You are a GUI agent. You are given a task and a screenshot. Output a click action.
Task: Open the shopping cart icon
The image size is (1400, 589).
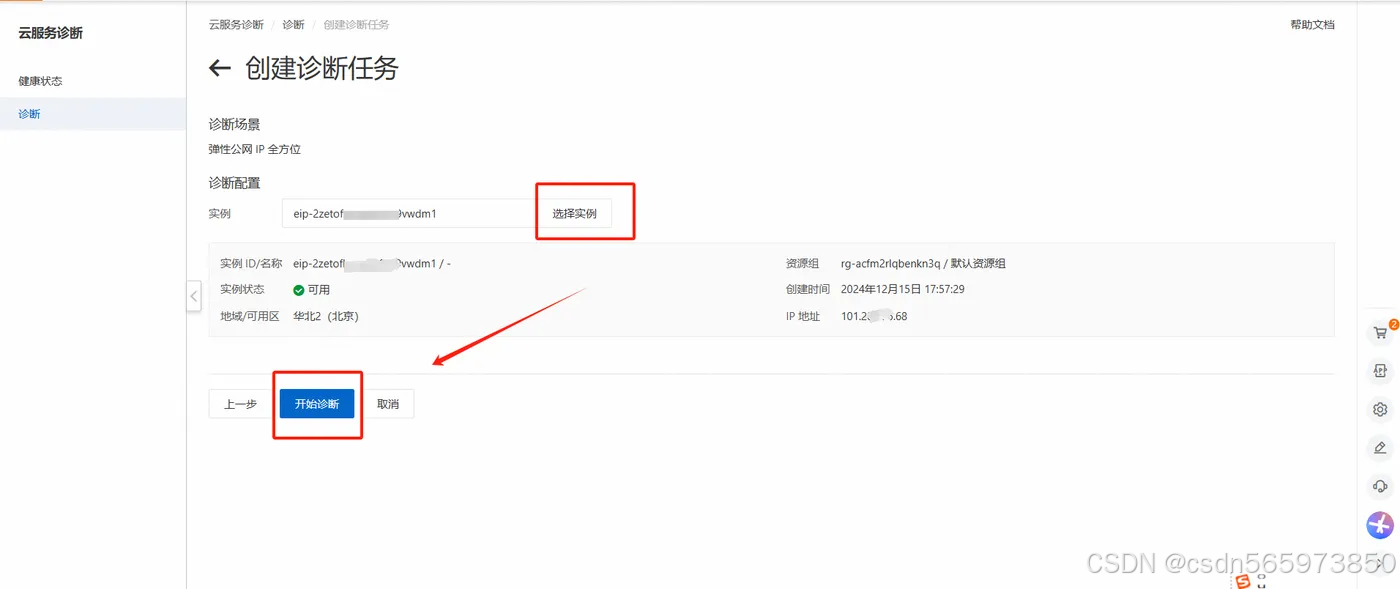point(1380,333)
